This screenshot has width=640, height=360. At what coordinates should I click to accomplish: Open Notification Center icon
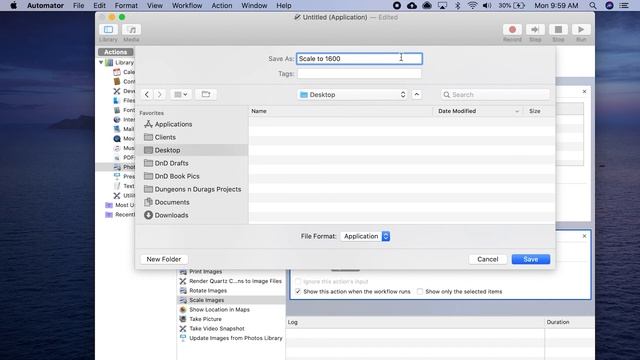[x=624, y=6]
